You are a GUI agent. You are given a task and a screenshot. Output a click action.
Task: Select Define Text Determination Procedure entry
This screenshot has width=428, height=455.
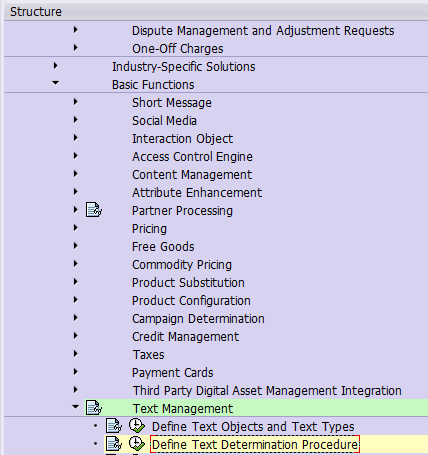click(x=255, y=444)
